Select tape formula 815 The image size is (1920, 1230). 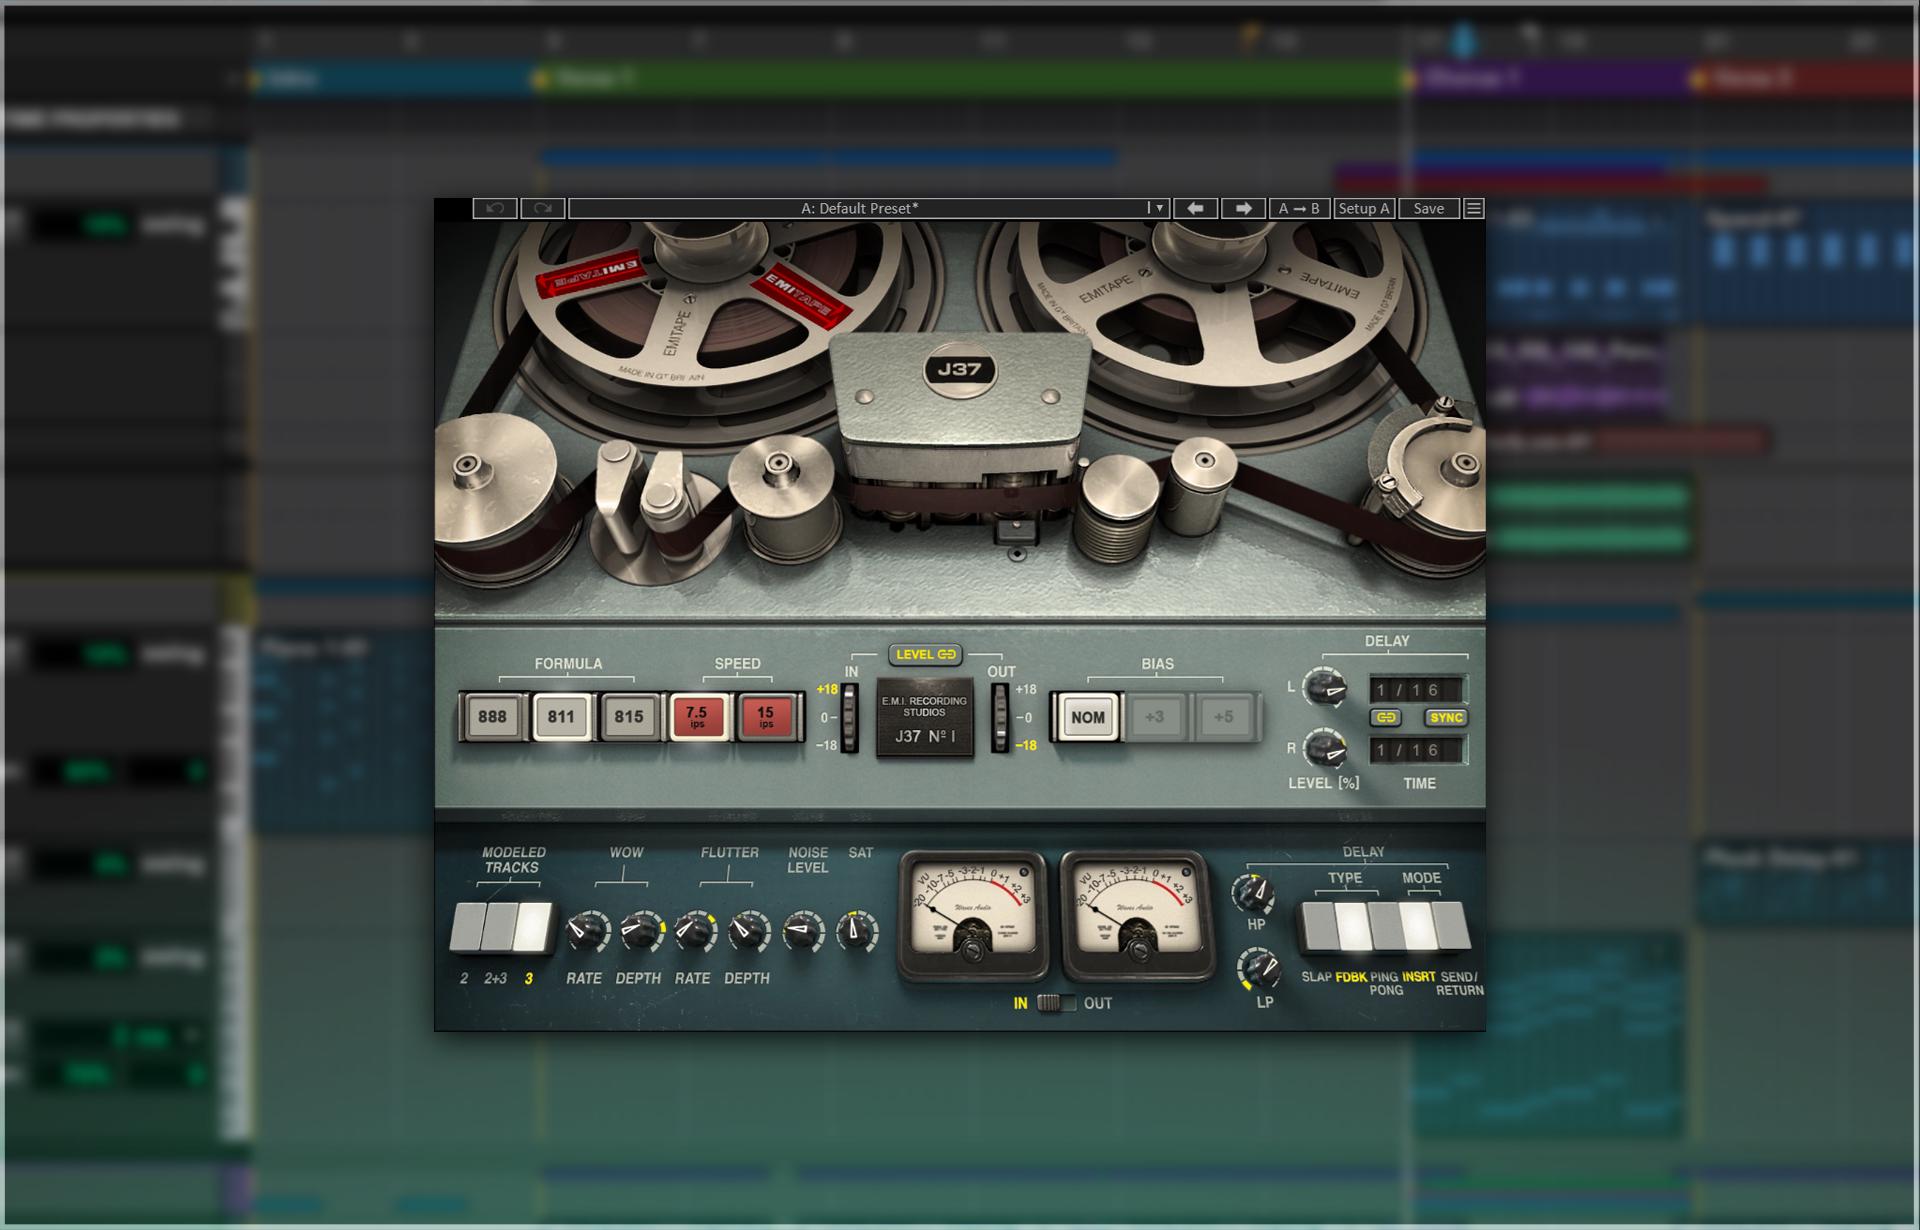pyautogui.click(x=629, y=716)
